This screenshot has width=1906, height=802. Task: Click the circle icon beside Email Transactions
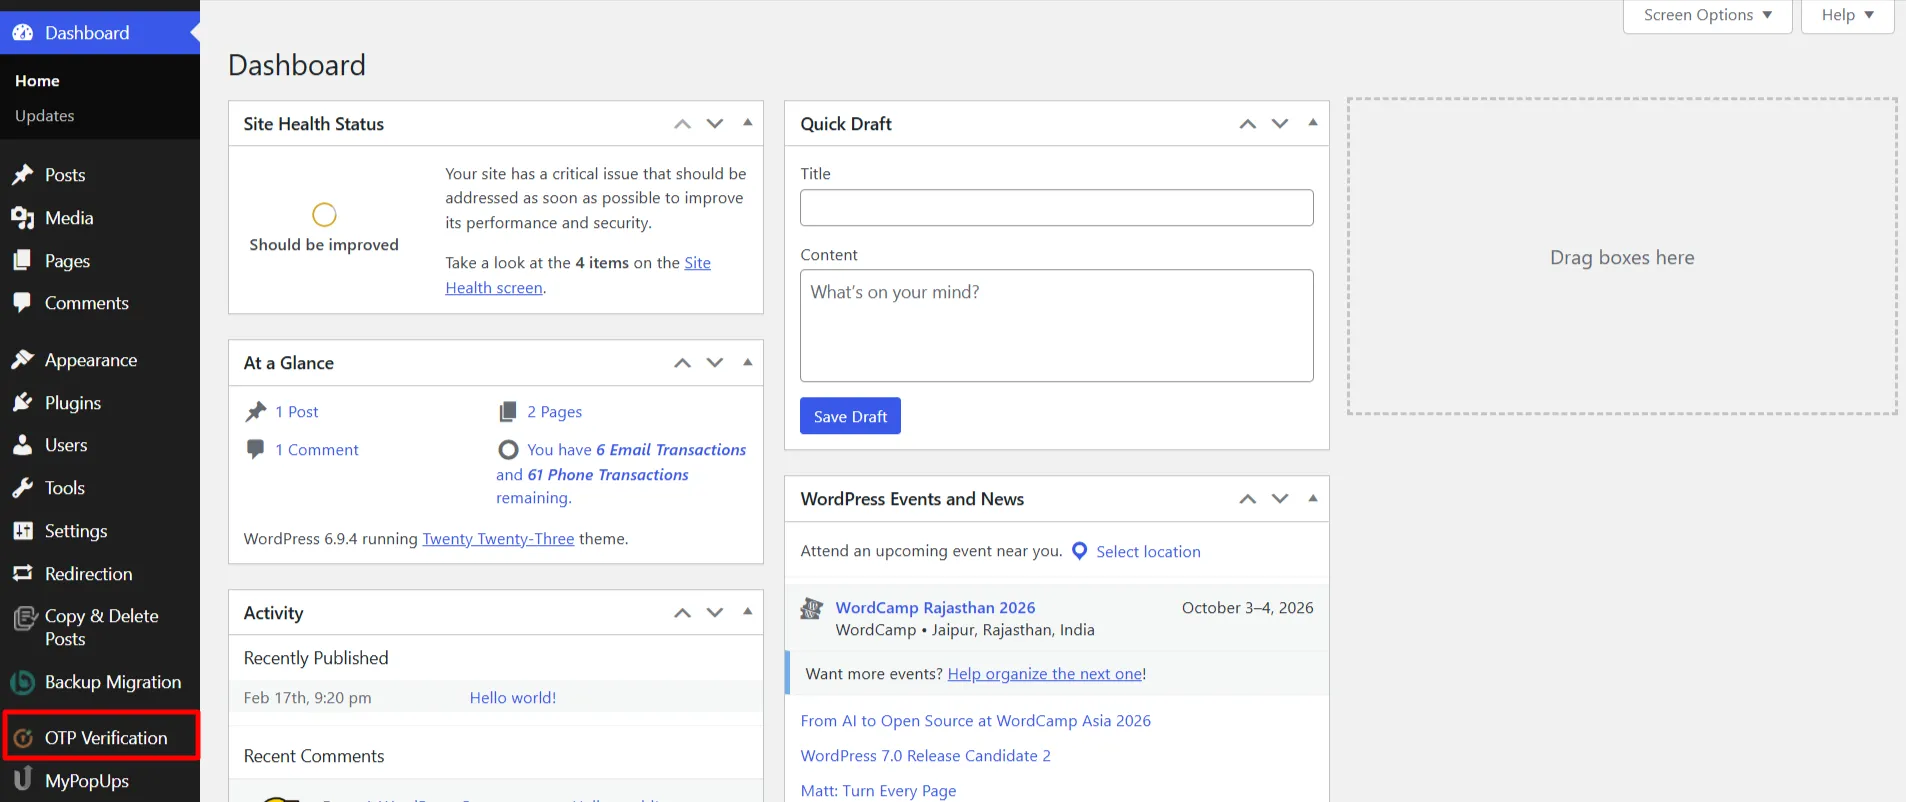508,450
